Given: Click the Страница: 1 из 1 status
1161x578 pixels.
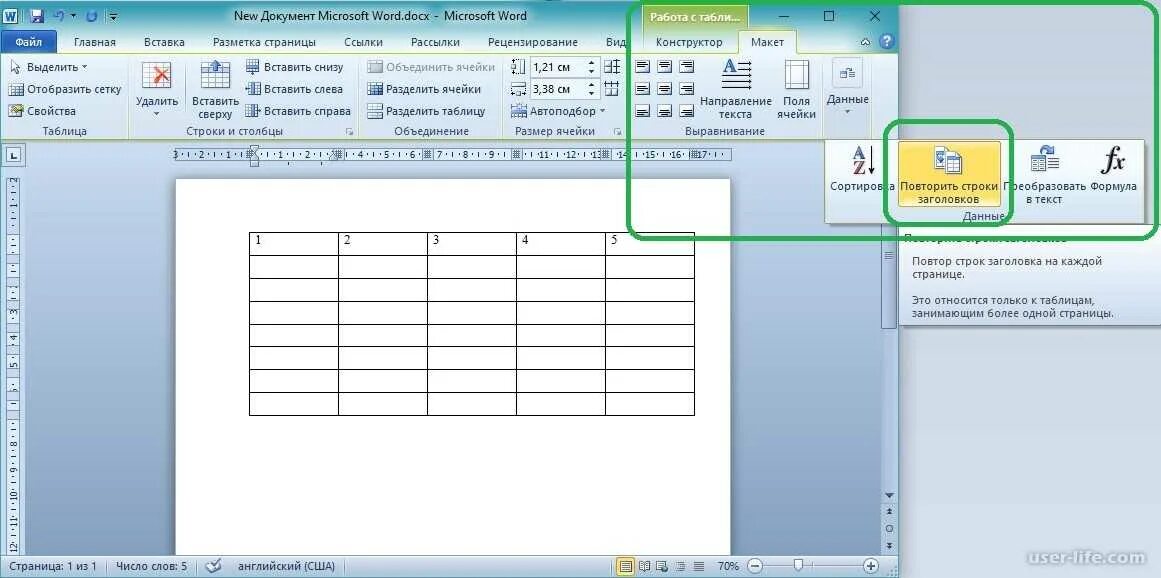Looking at the screenshot, I should [53, 566].
